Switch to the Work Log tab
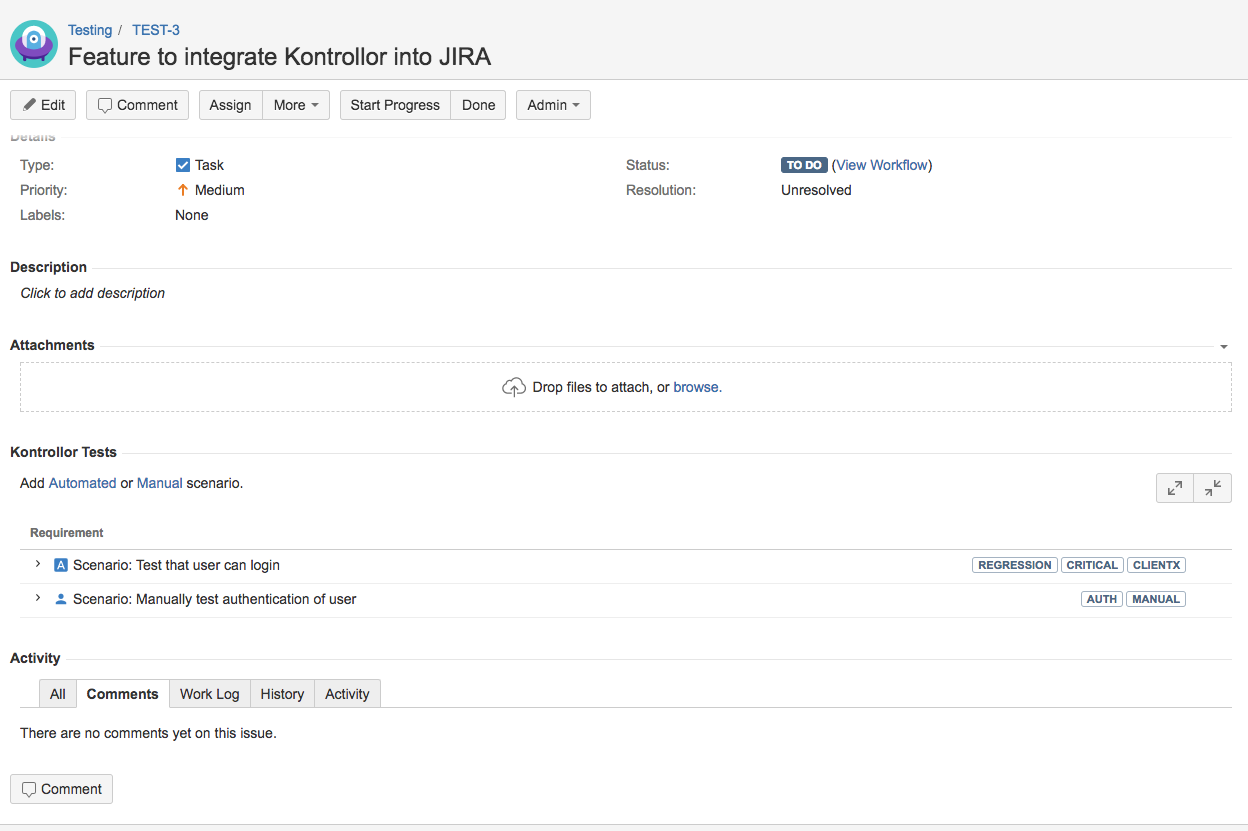 [x=210, y=694]
